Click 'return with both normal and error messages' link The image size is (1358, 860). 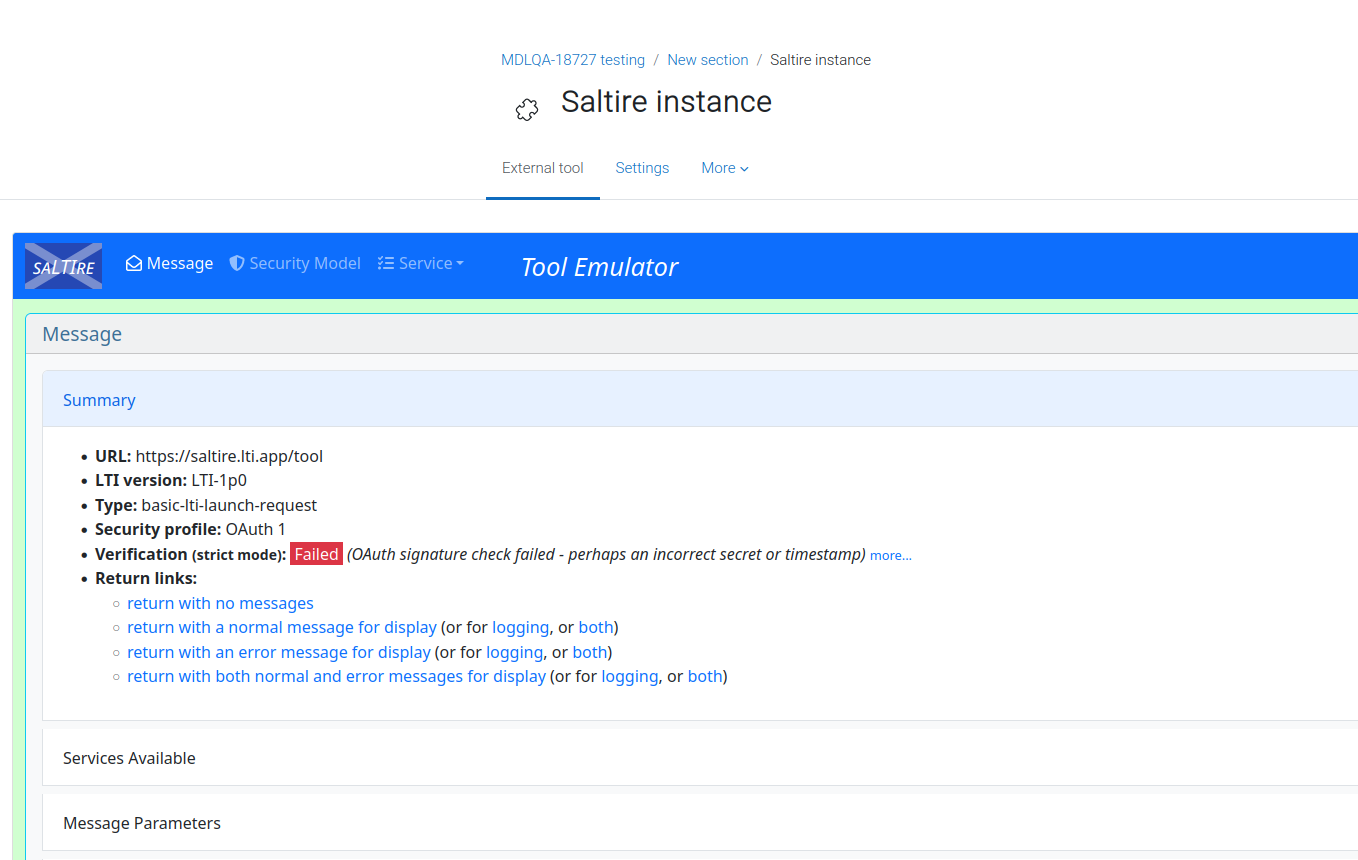(336, 677)
